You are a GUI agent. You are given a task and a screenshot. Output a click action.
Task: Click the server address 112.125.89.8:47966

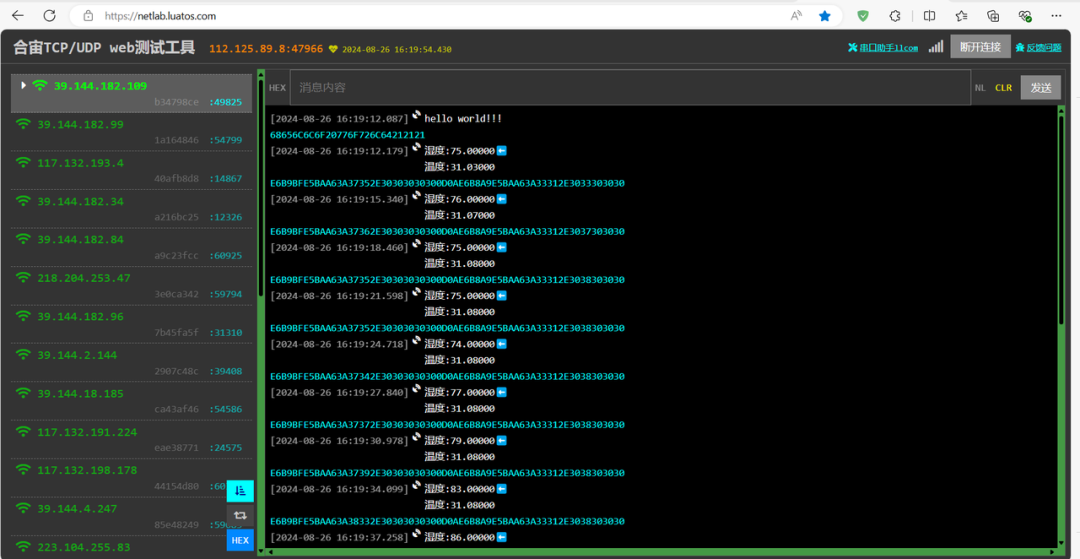[x=266, y=49]
